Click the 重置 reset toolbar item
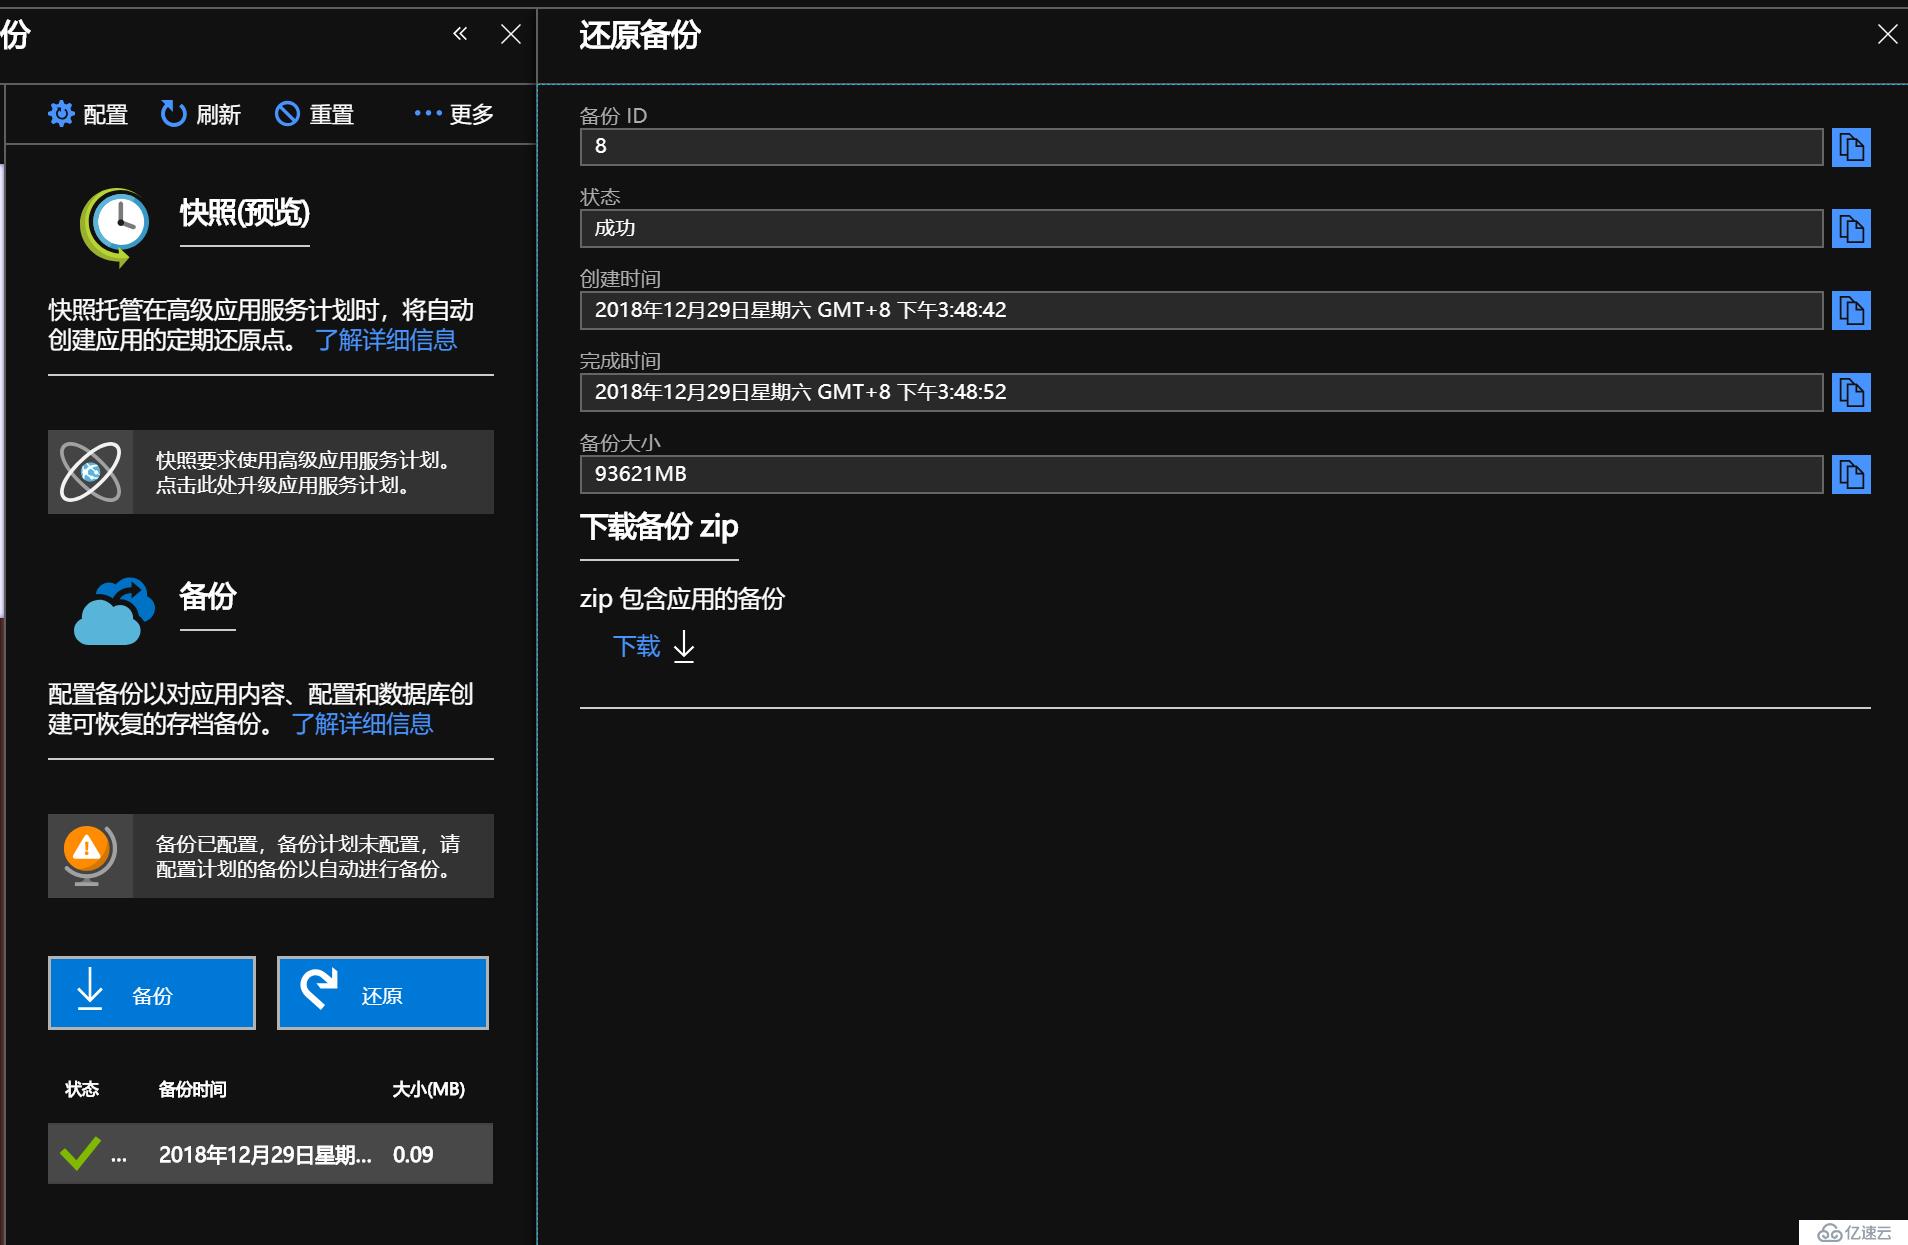Screen dimensions: 1908x1245 [x=315, y=114]
